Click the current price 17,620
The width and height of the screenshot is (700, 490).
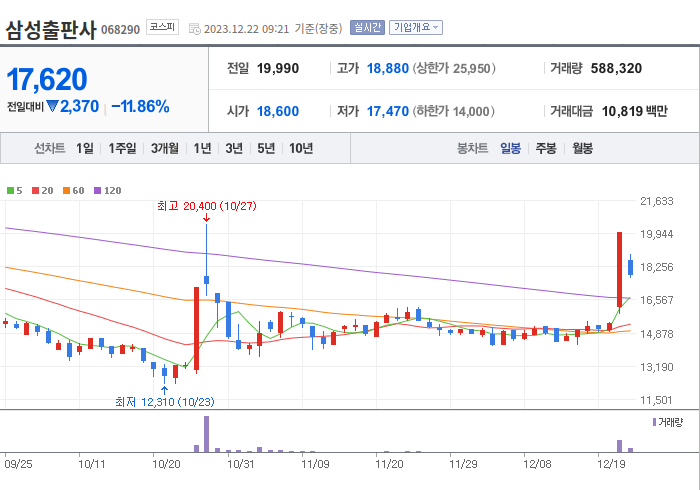[x=47, y=79]
